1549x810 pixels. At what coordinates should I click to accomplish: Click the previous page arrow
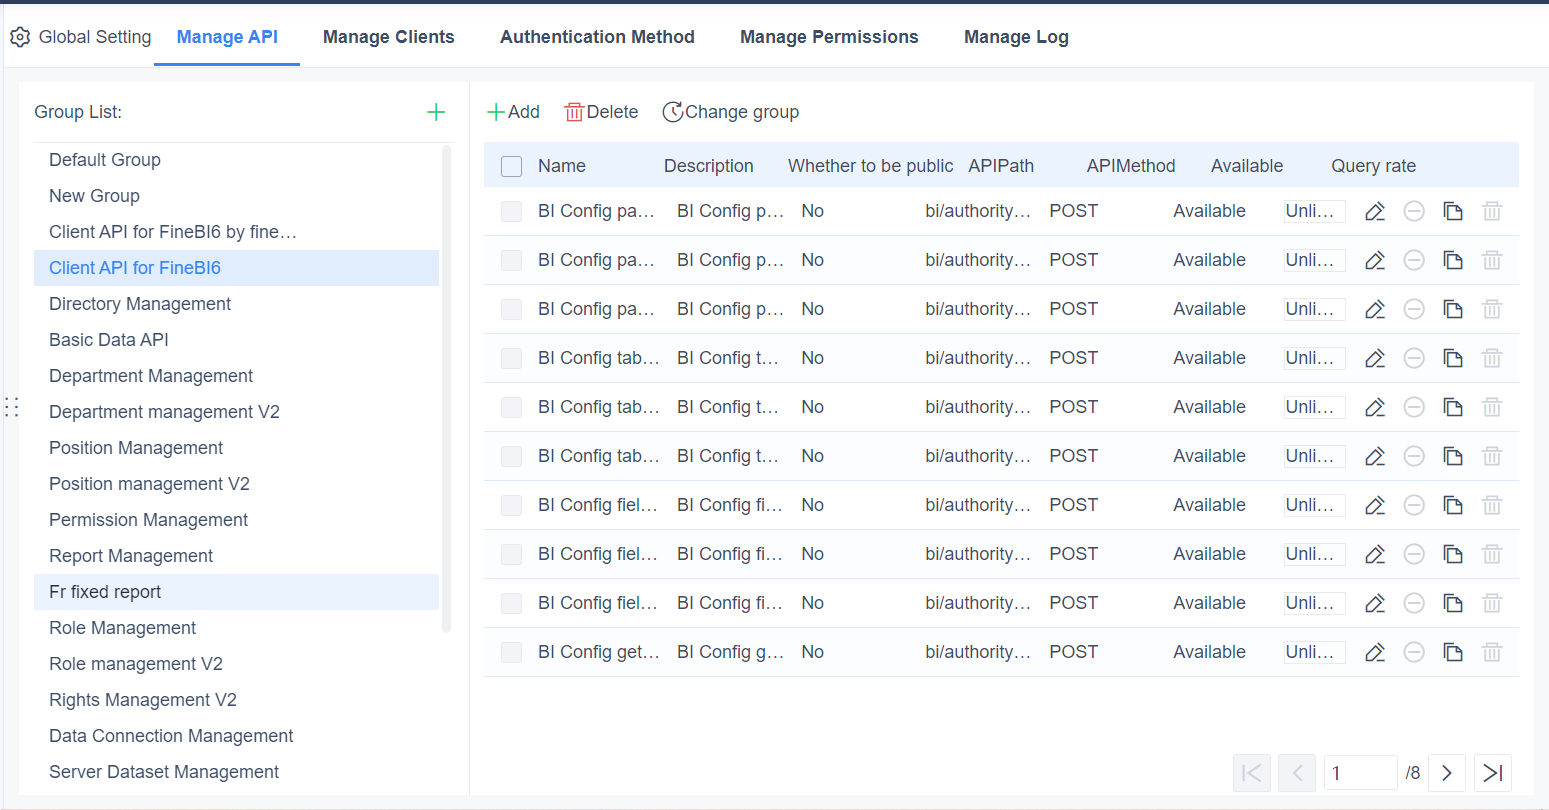tap(1297, 772)
